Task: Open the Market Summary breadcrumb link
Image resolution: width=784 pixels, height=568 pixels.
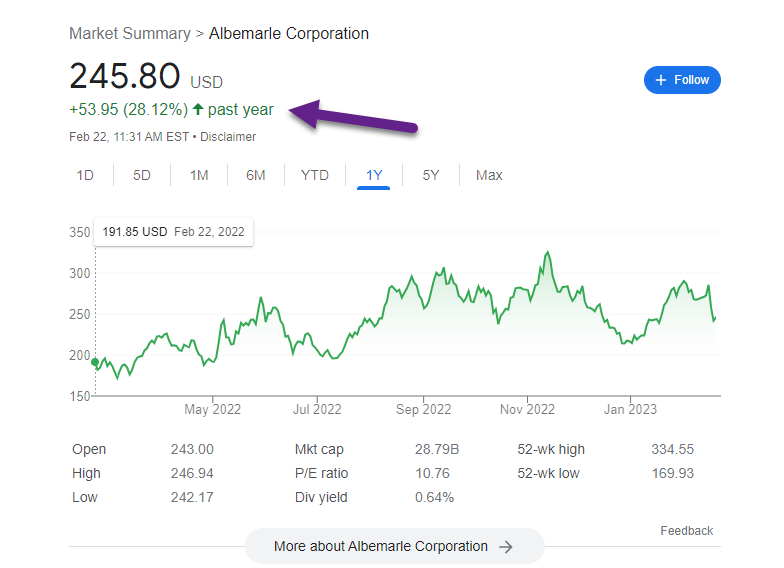Action: coord(130,34)
